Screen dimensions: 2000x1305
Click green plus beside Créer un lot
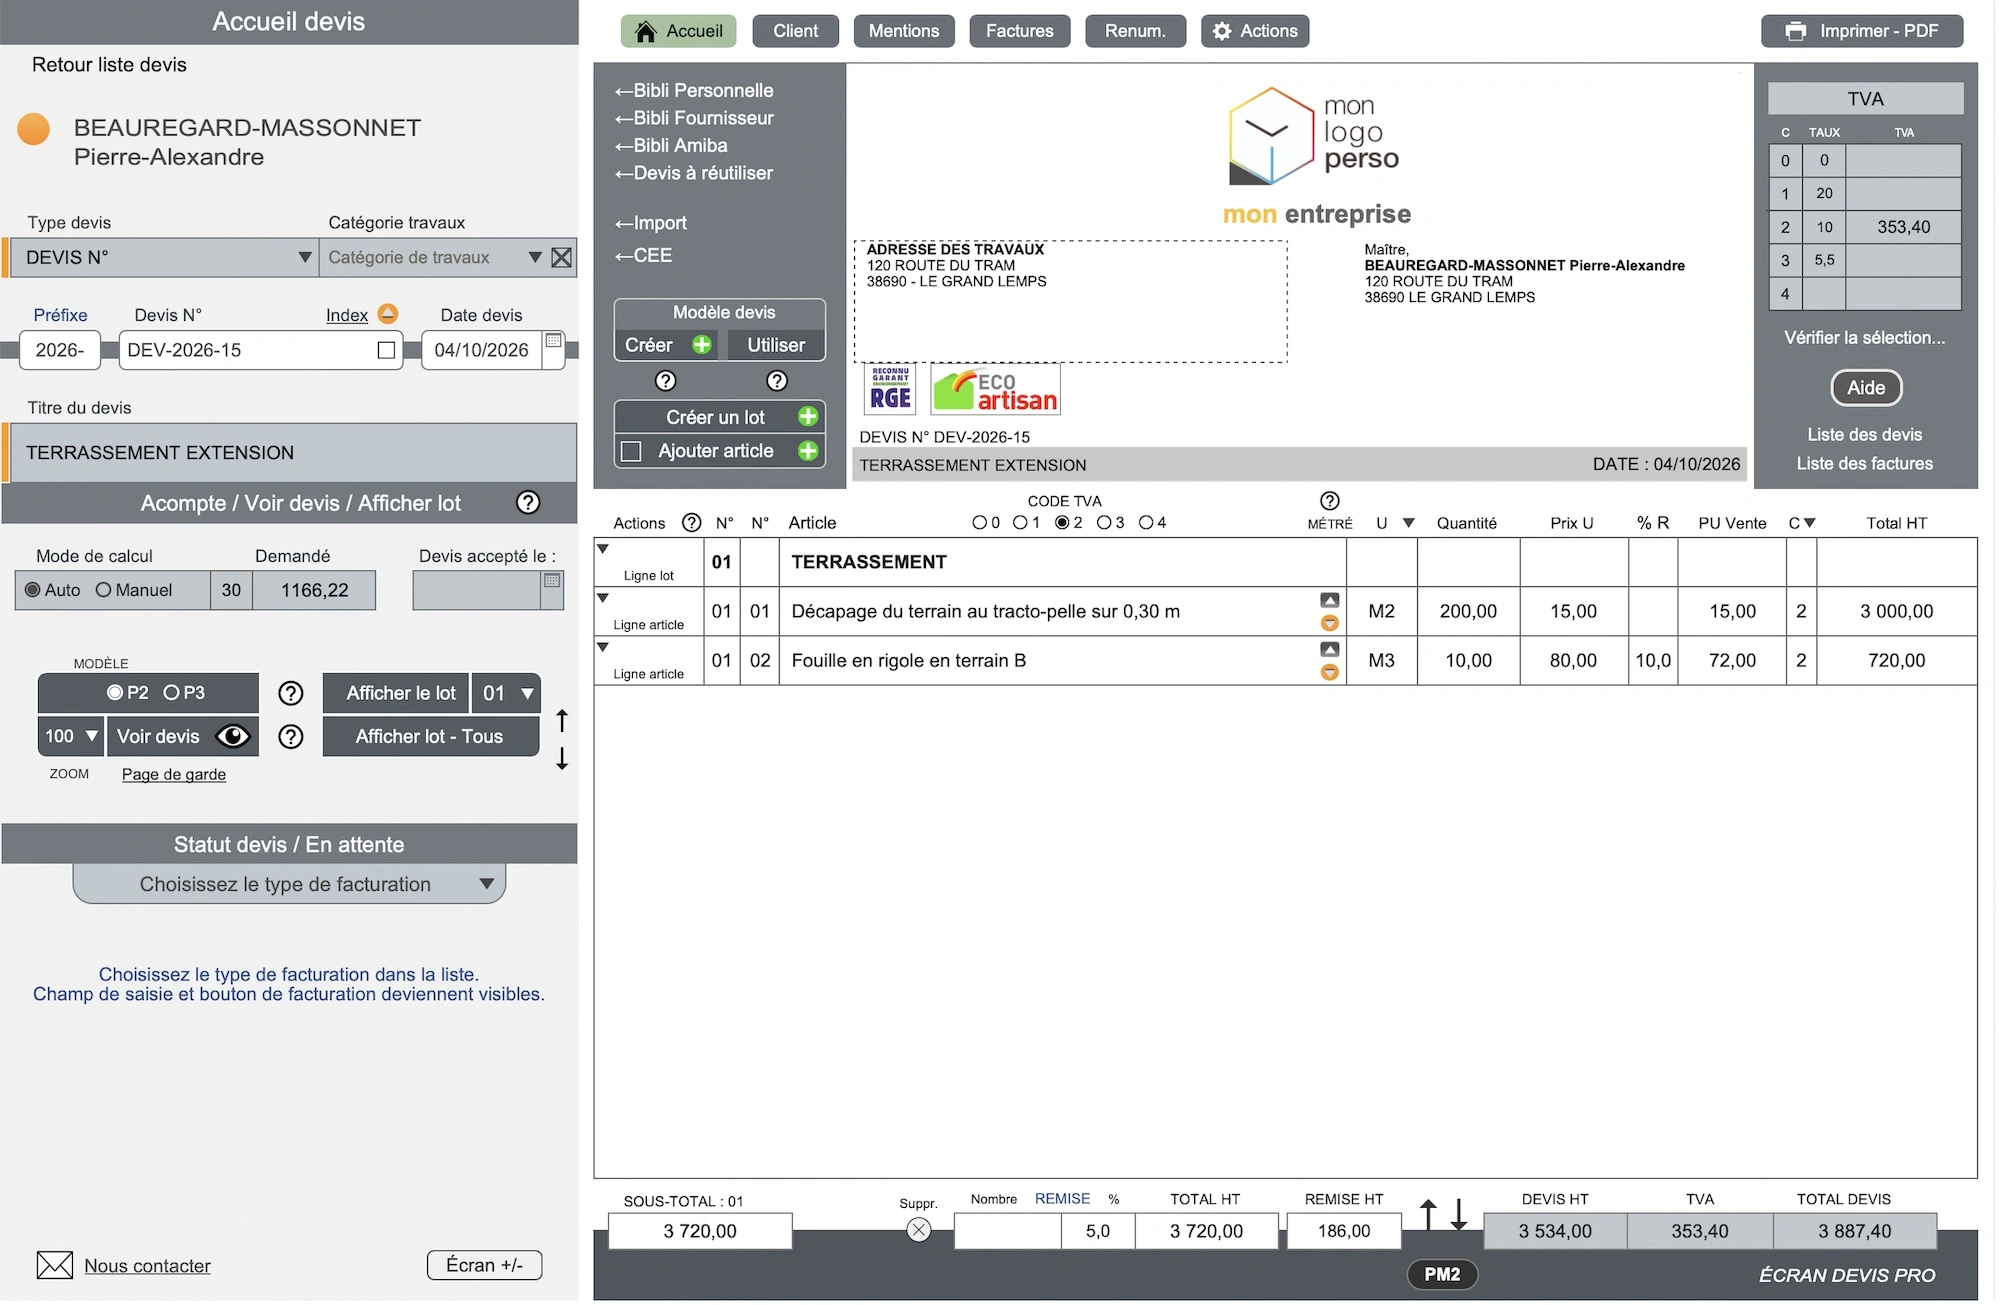tap(808, 417)
